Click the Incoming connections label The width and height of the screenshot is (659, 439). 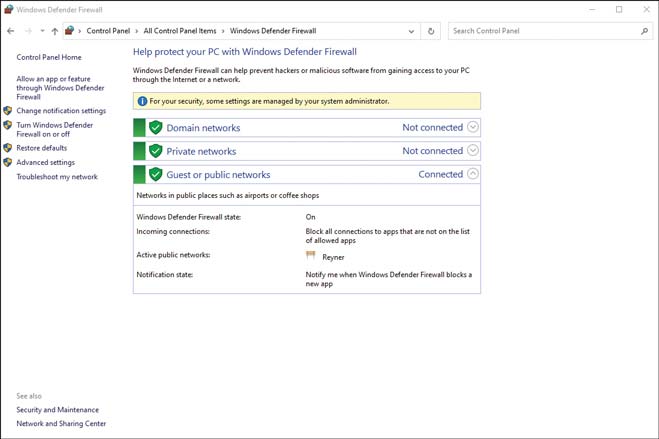(173, 231)
